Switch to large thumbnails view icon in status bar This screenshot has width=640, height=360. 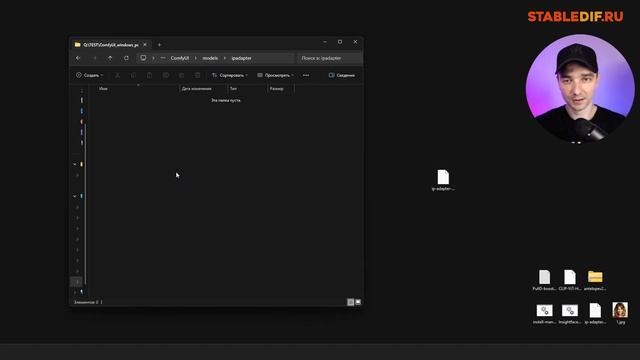(x=358, y=302)
